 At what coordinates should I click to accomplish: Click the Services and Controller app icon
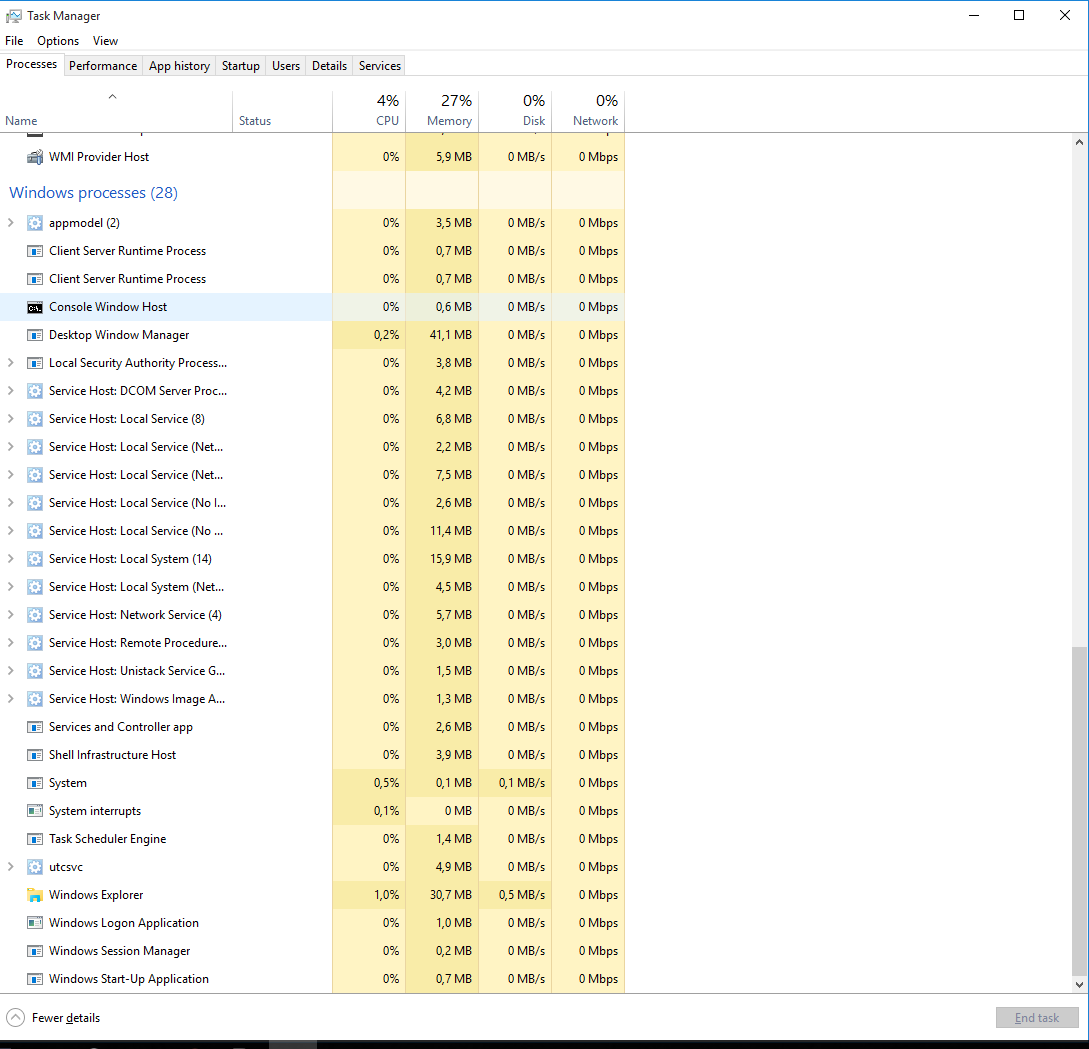click(35, 727)
